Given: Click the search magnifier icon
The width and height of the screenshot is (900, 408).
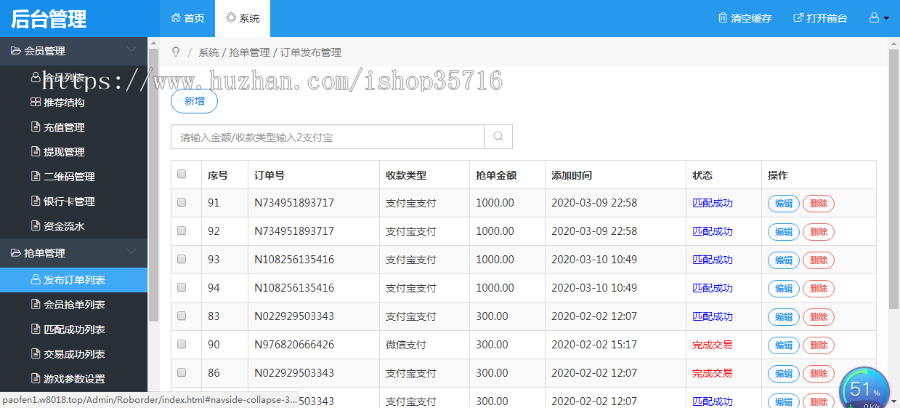Looking at the screenshot, I should pyautogui.click(x=498, y=137).
